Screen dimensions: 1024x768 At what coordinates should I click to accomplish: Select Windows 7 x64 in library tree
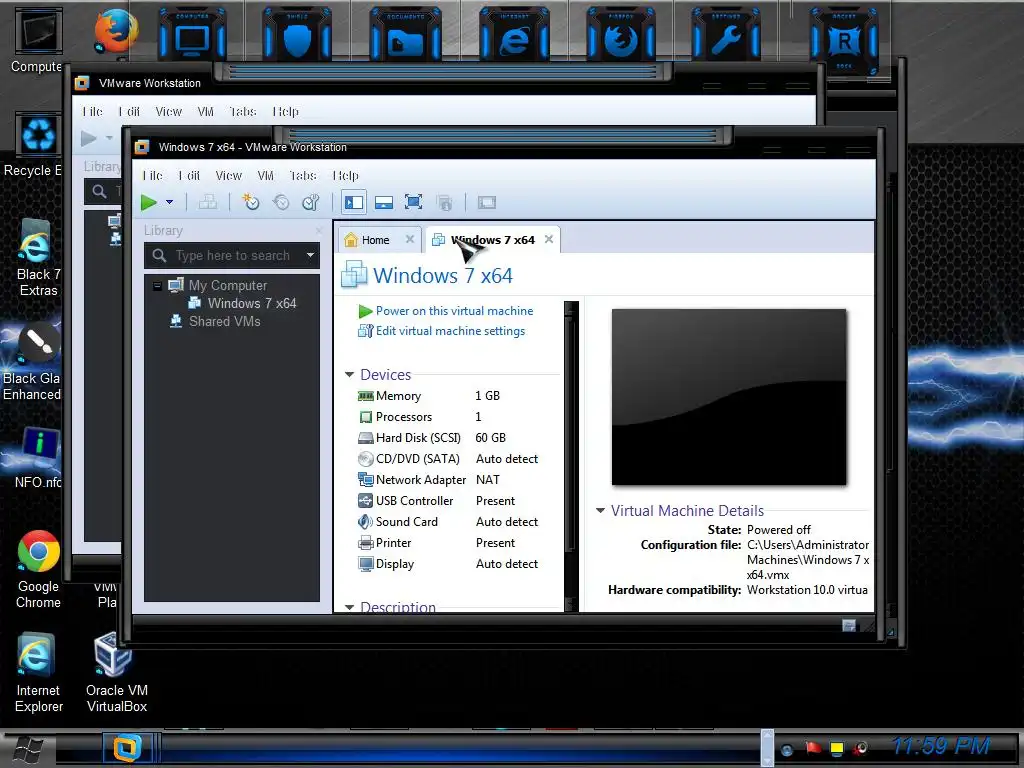(251, 303)
